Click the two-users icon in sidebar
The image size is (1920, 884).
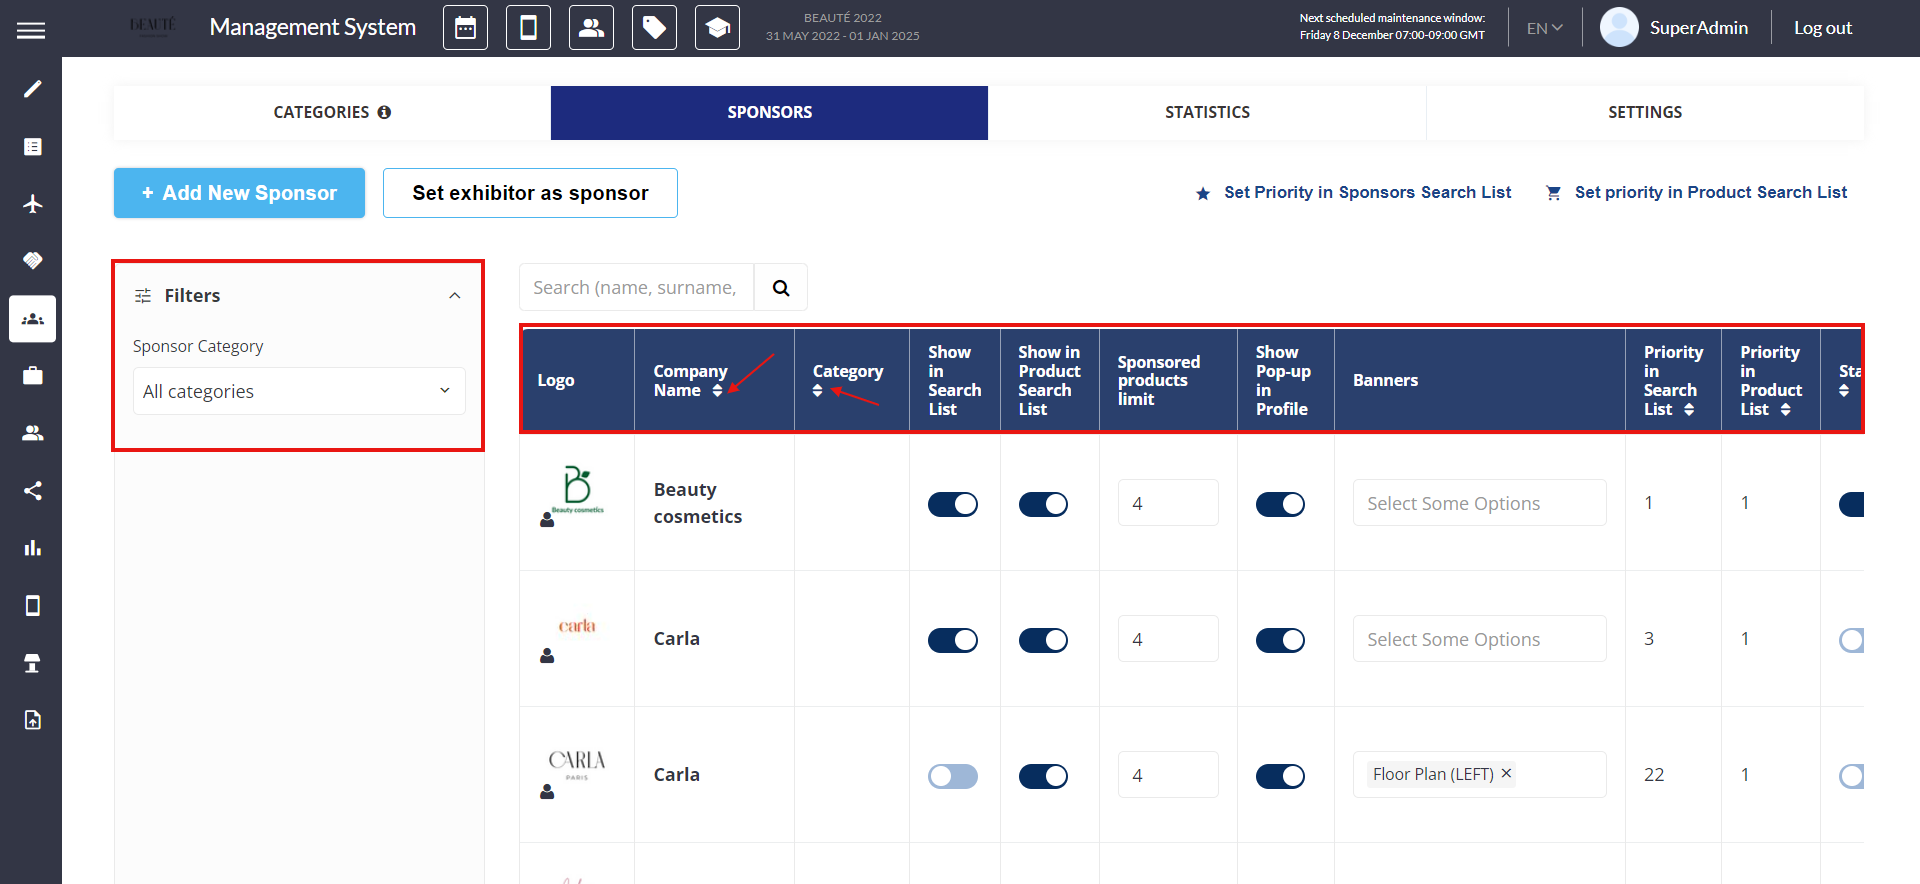(32, 433)
